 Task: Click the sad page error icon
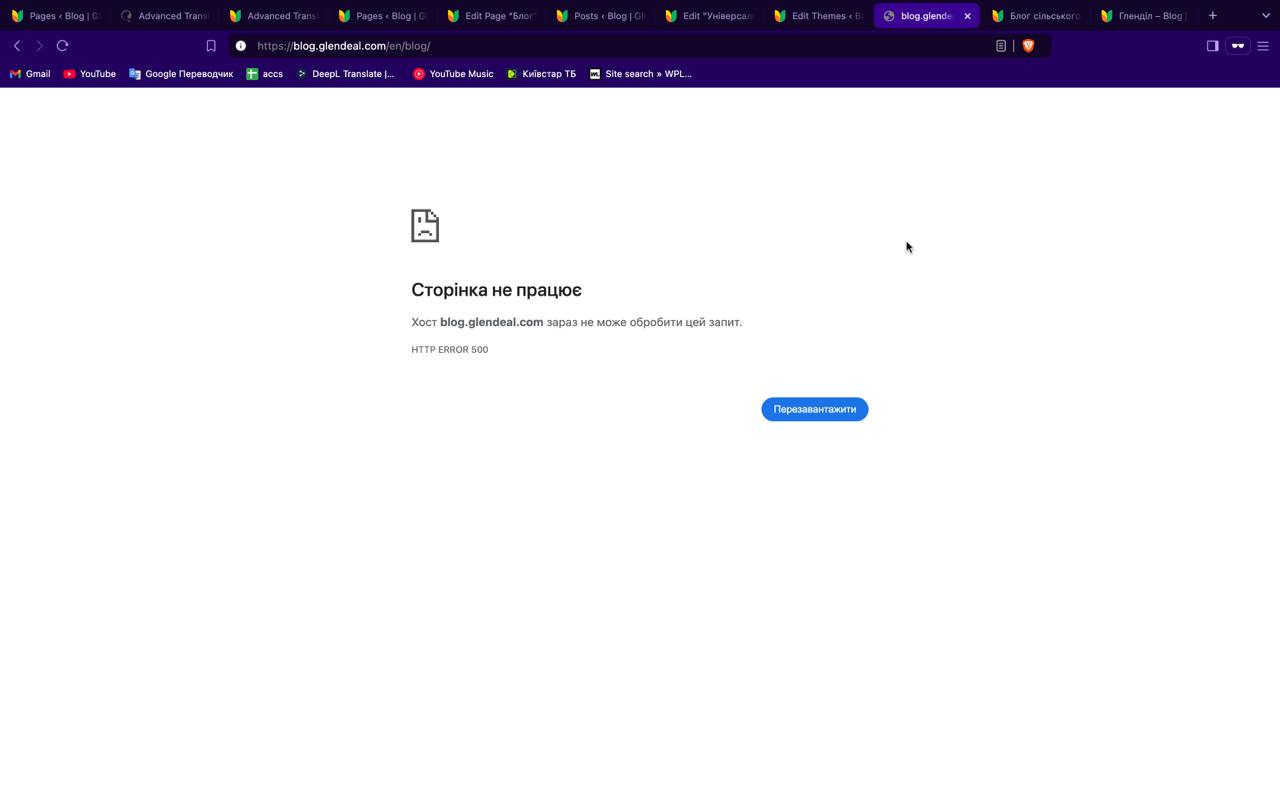[425, 225]
